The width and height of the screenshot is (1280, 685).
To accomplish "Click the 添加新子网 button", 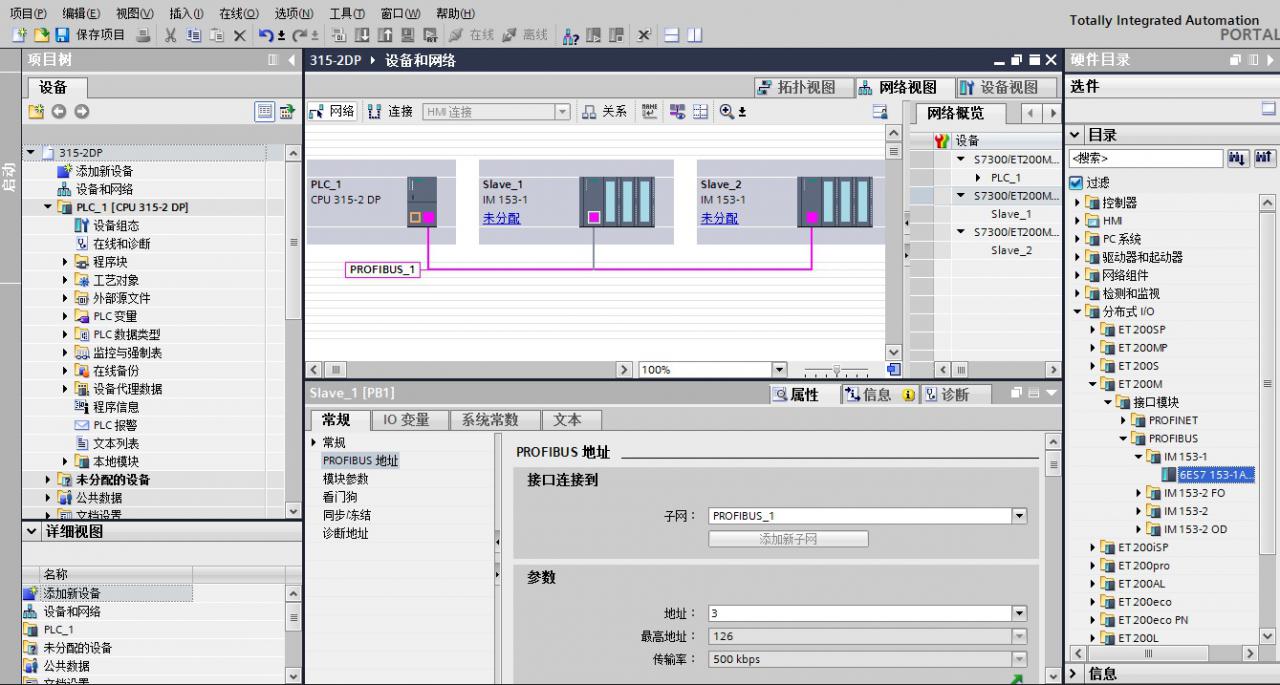I will click(x=788, y=539).
